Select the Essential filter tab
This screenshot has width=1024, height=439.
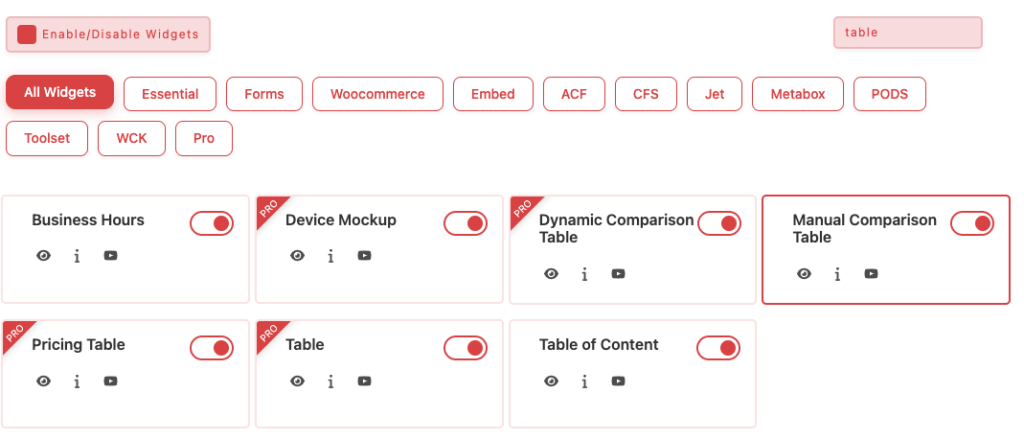(170, 94)
